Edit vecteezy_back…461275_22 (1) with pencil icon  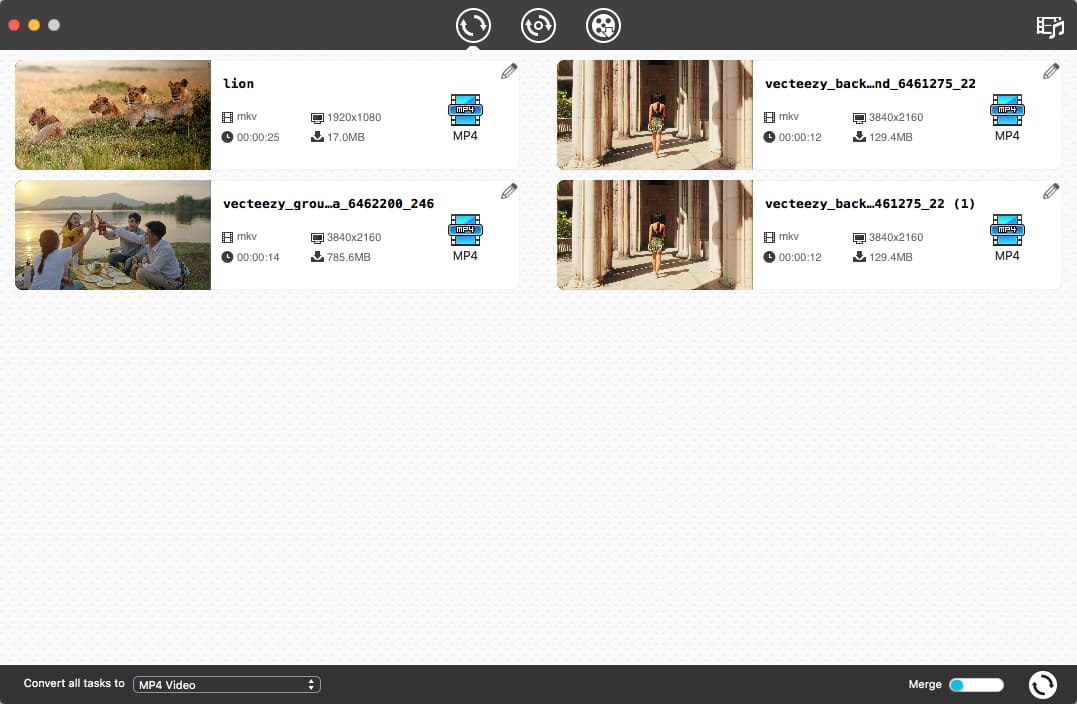click(1051, 192)
